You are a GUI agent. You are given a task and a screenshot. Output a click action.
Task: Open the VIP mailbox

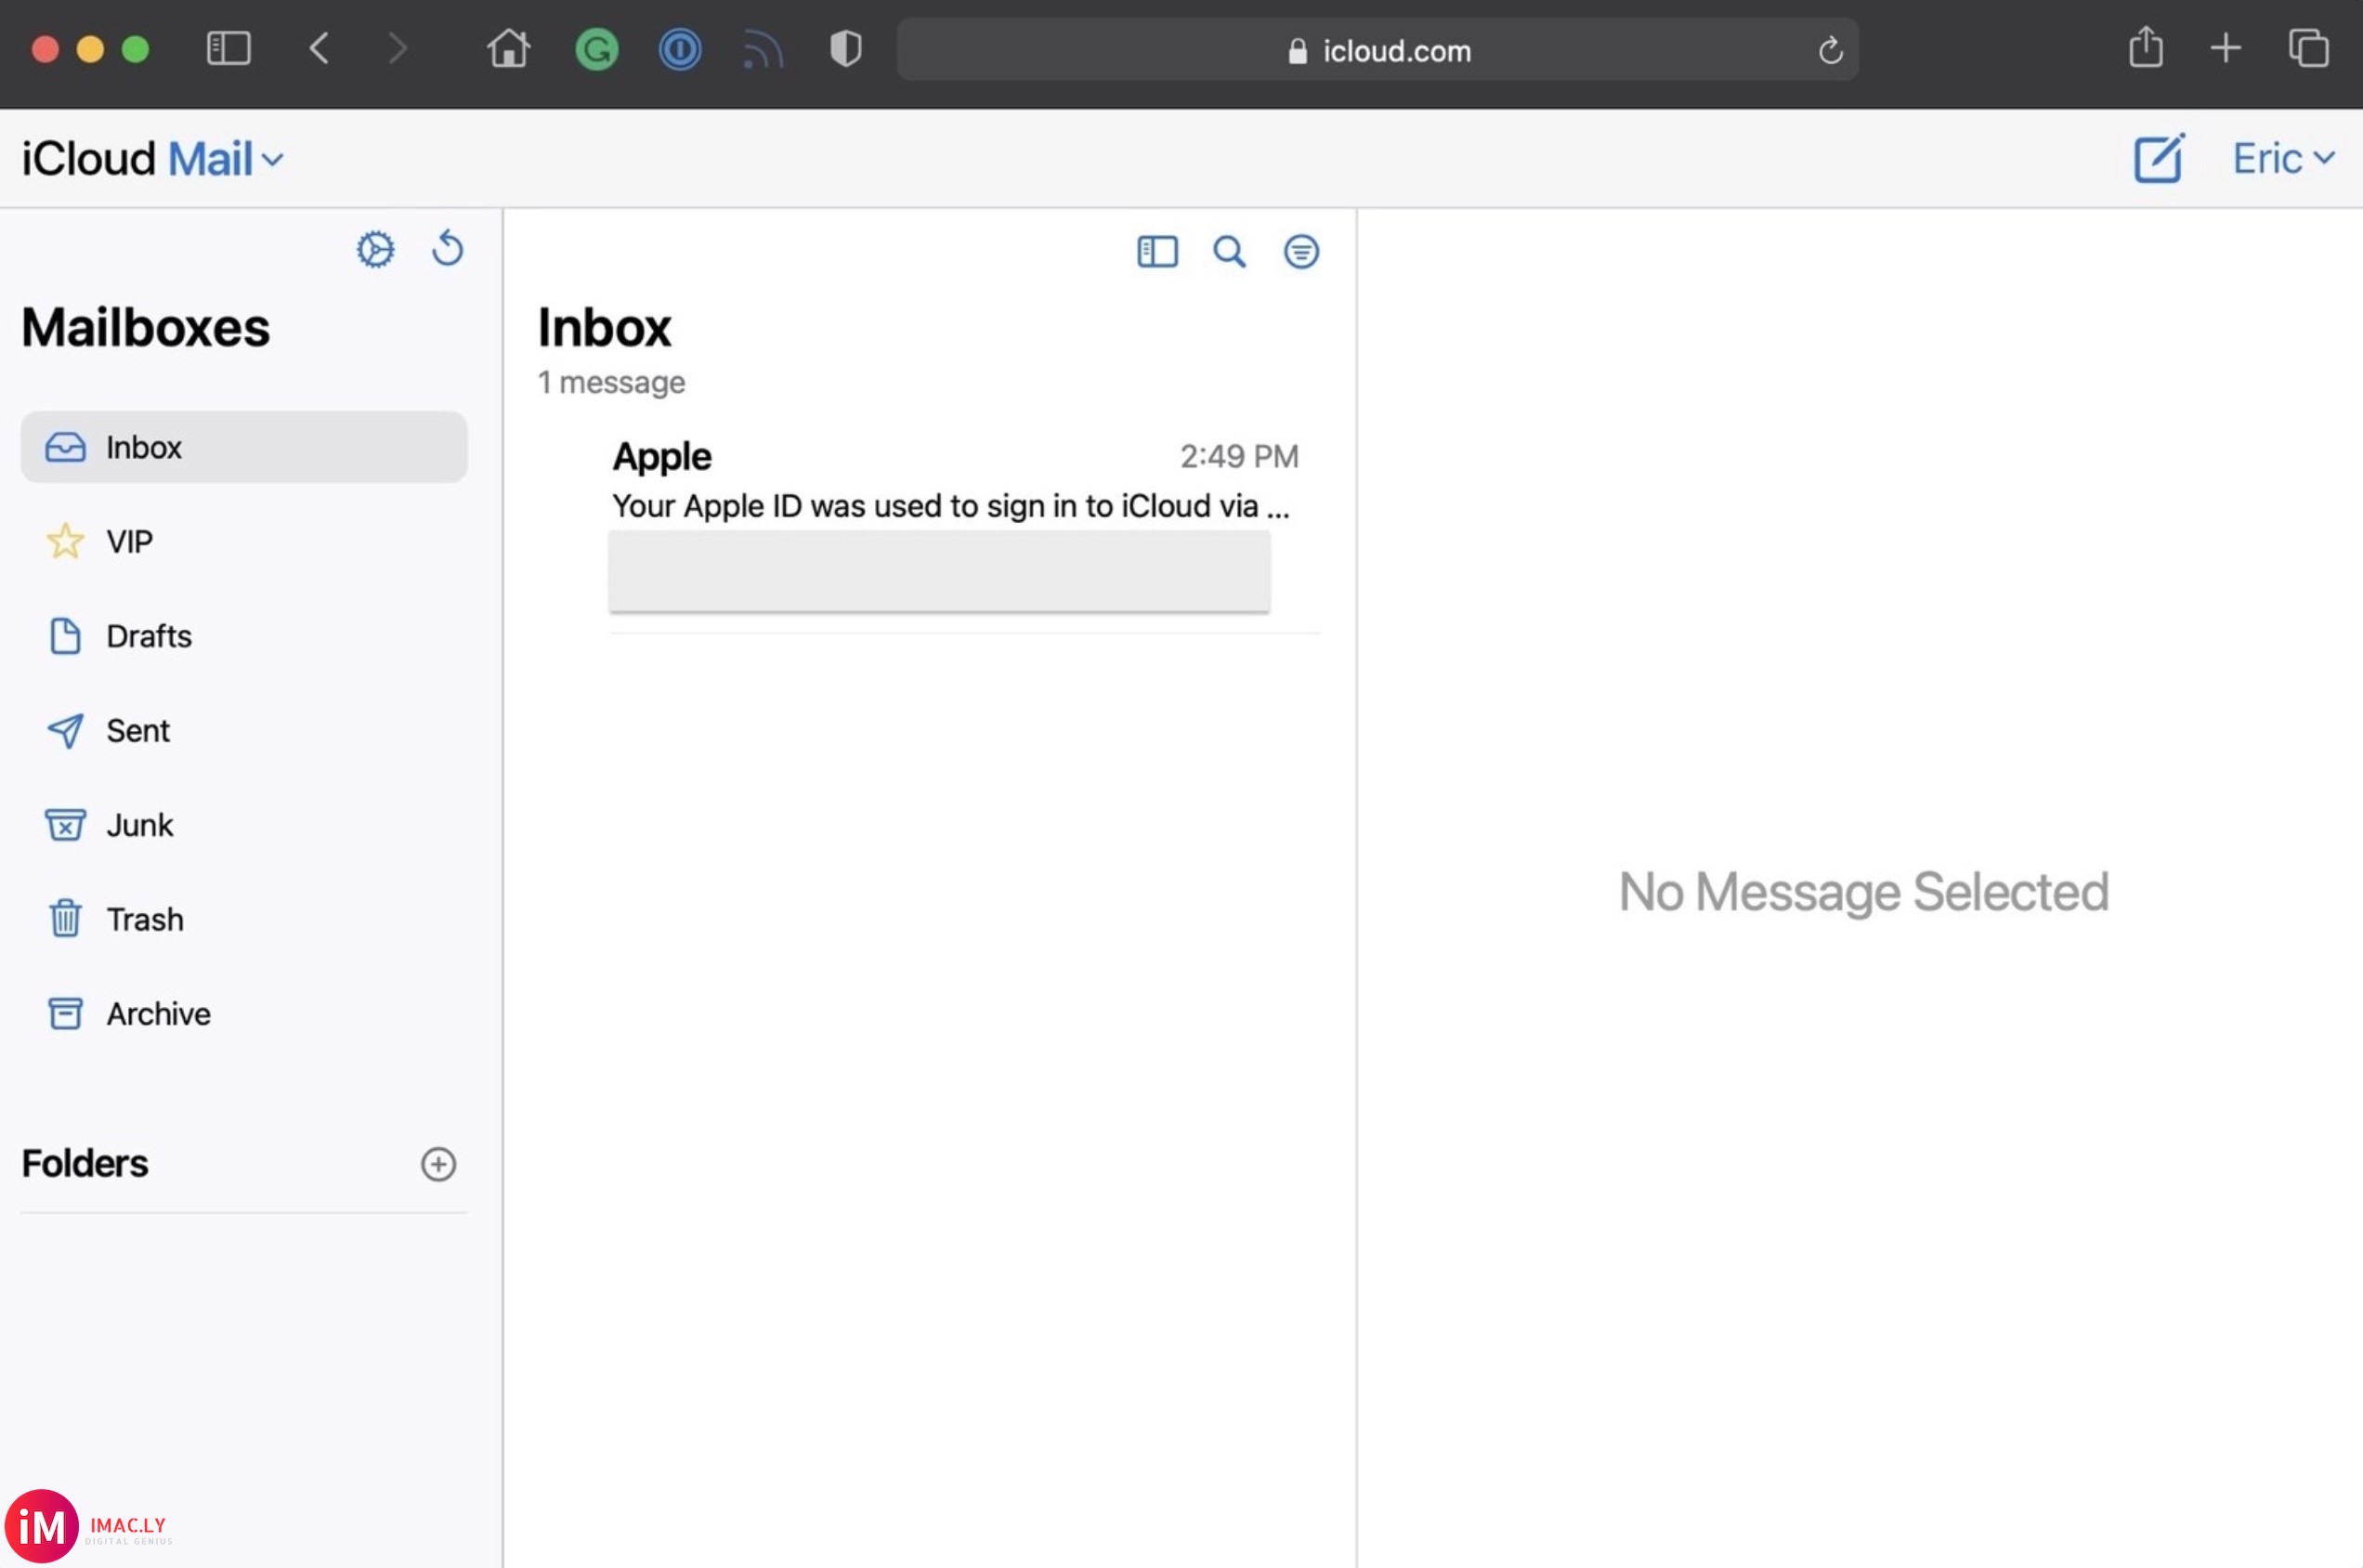click(x=244, y=541)
